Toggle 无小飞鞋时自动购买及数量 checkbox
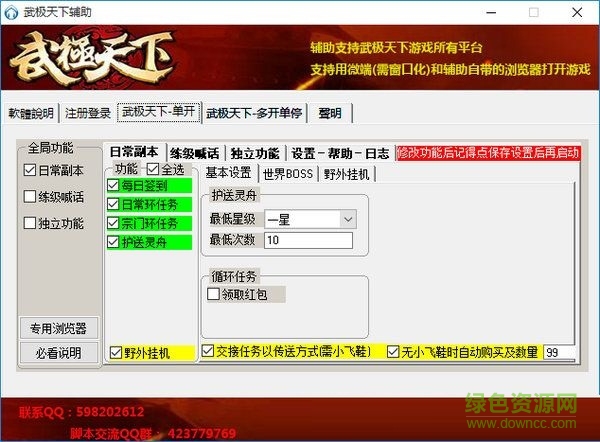This screenshot has width=600, height=442. coord(464,352)
